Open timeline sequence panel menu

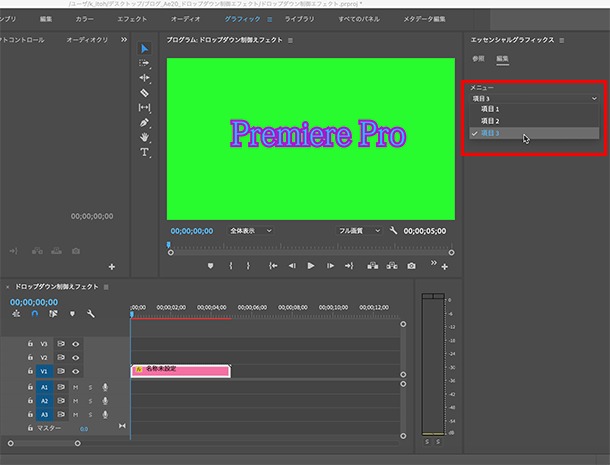(106, 287)
